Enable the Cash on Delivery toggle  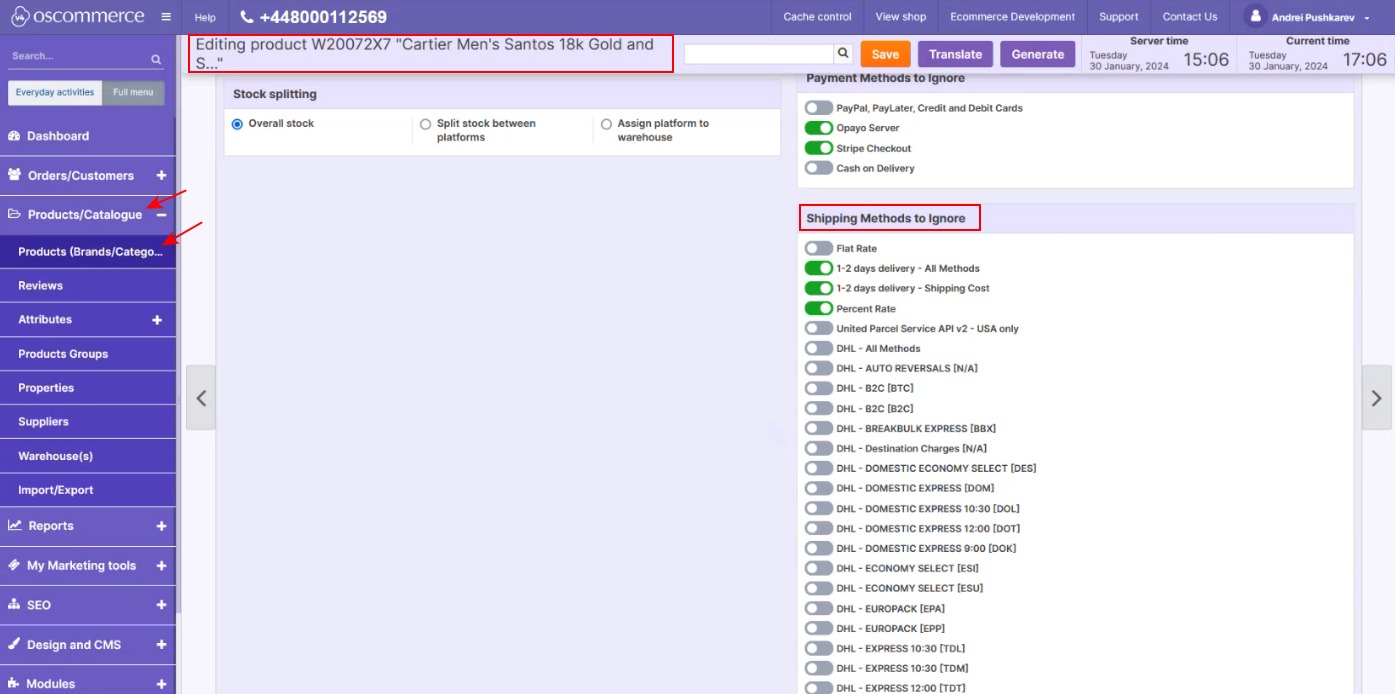(818, 168)
